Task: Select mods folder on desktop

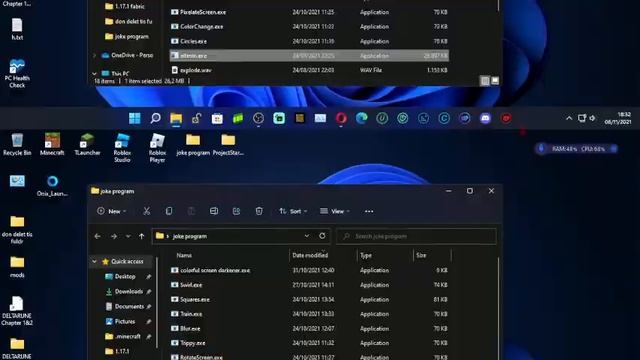Action: (17, 267)
